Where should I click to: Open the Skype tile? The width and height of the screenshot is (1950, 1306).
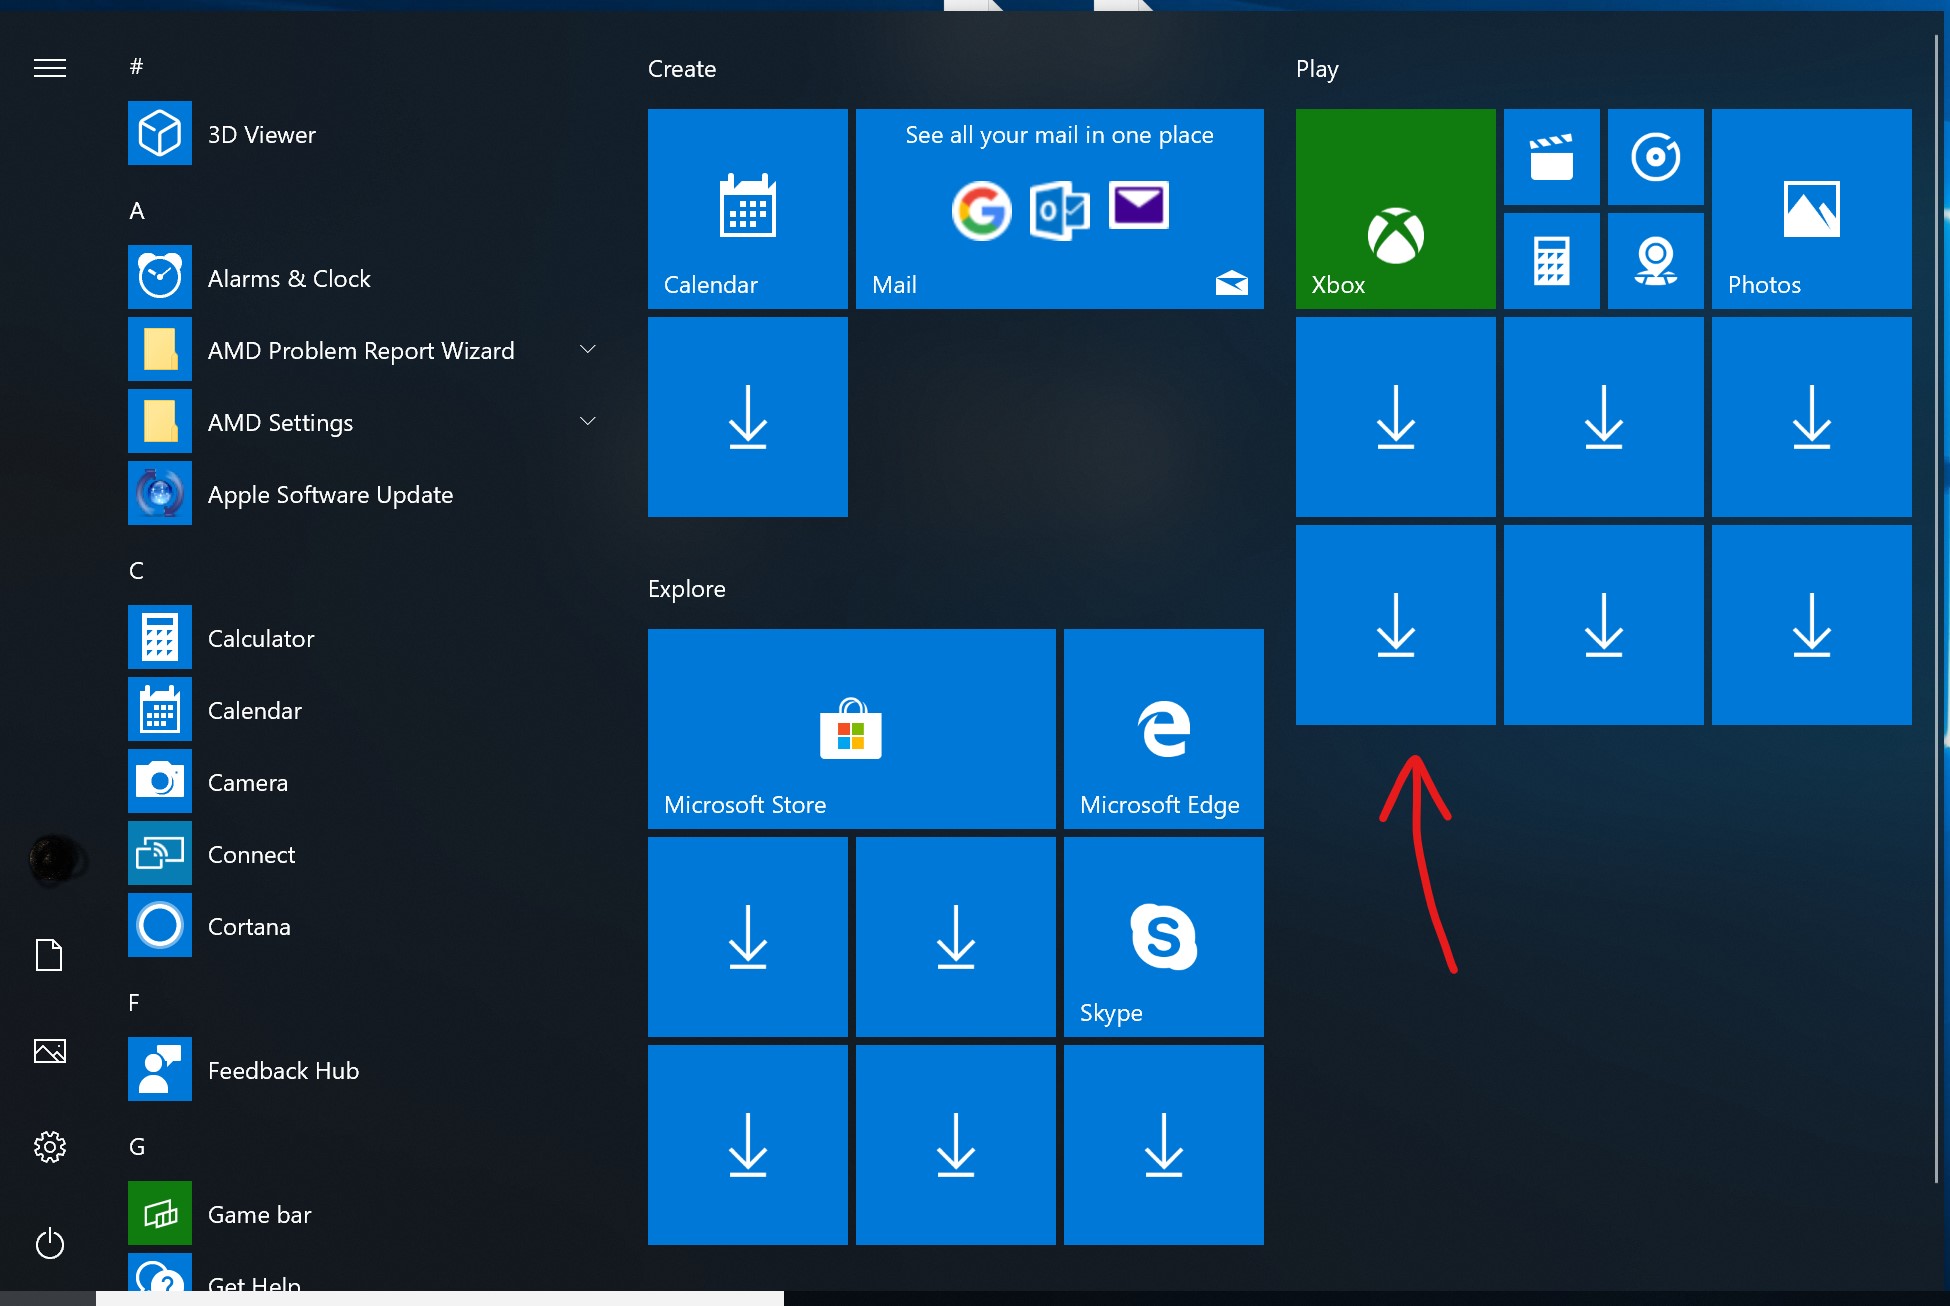coord(1163,937)
